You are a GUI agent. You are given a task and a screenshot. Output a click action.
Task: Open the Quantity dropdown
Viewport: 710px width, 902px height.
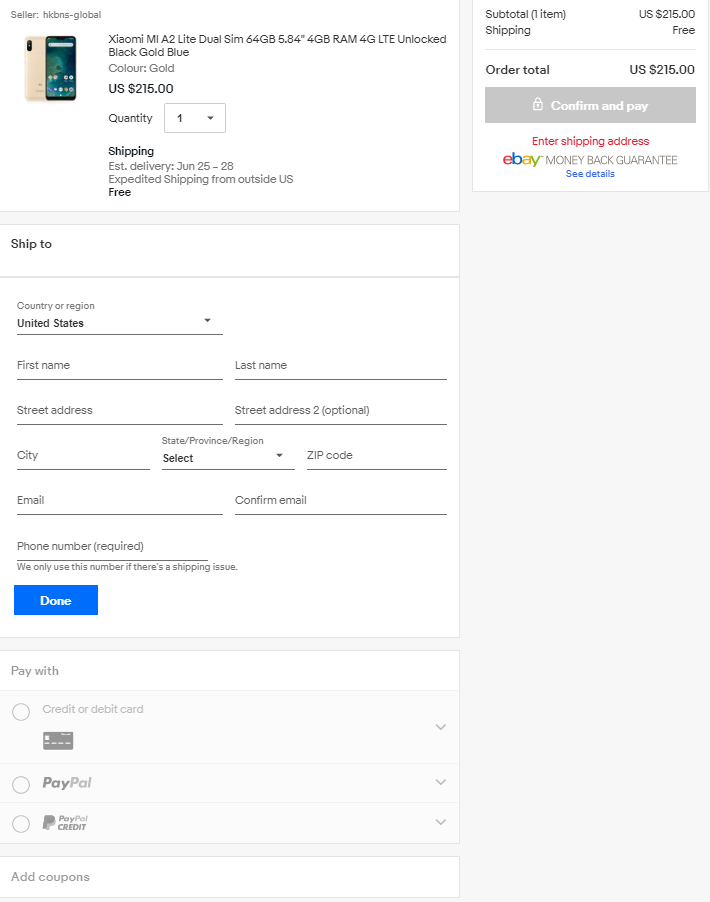195,118
